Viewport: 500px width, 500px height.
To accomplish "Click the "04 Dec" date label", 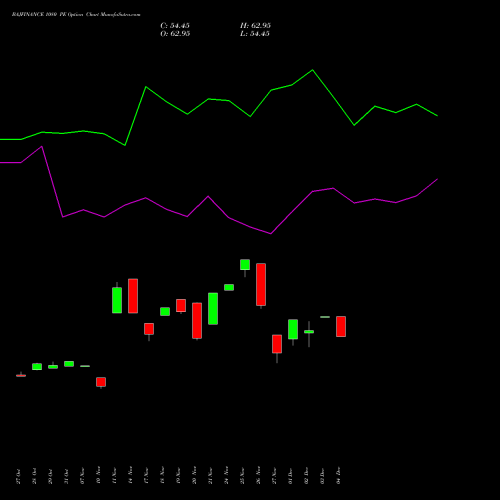I will click(338, 476).
